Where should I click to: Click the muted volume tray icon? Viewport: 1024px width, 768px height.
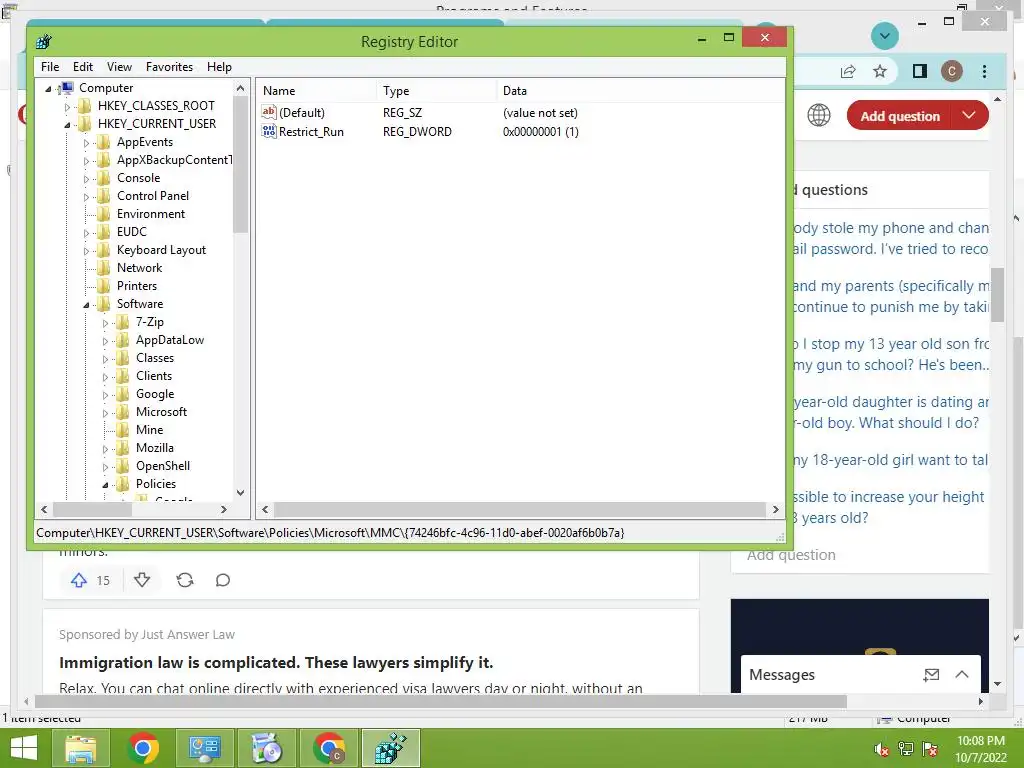point(882,749)
